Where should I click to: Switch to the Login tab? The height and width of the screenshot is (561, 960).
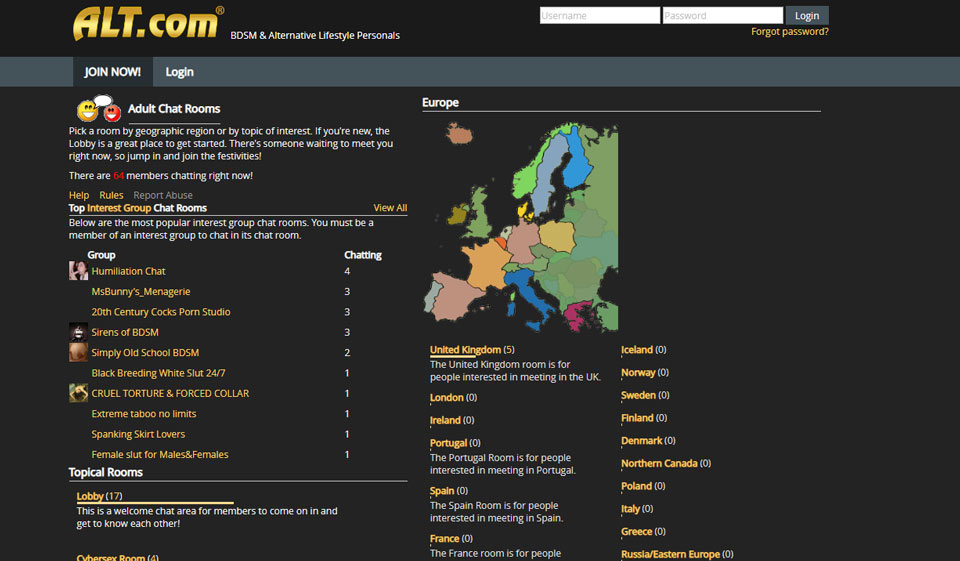(179, 72)
